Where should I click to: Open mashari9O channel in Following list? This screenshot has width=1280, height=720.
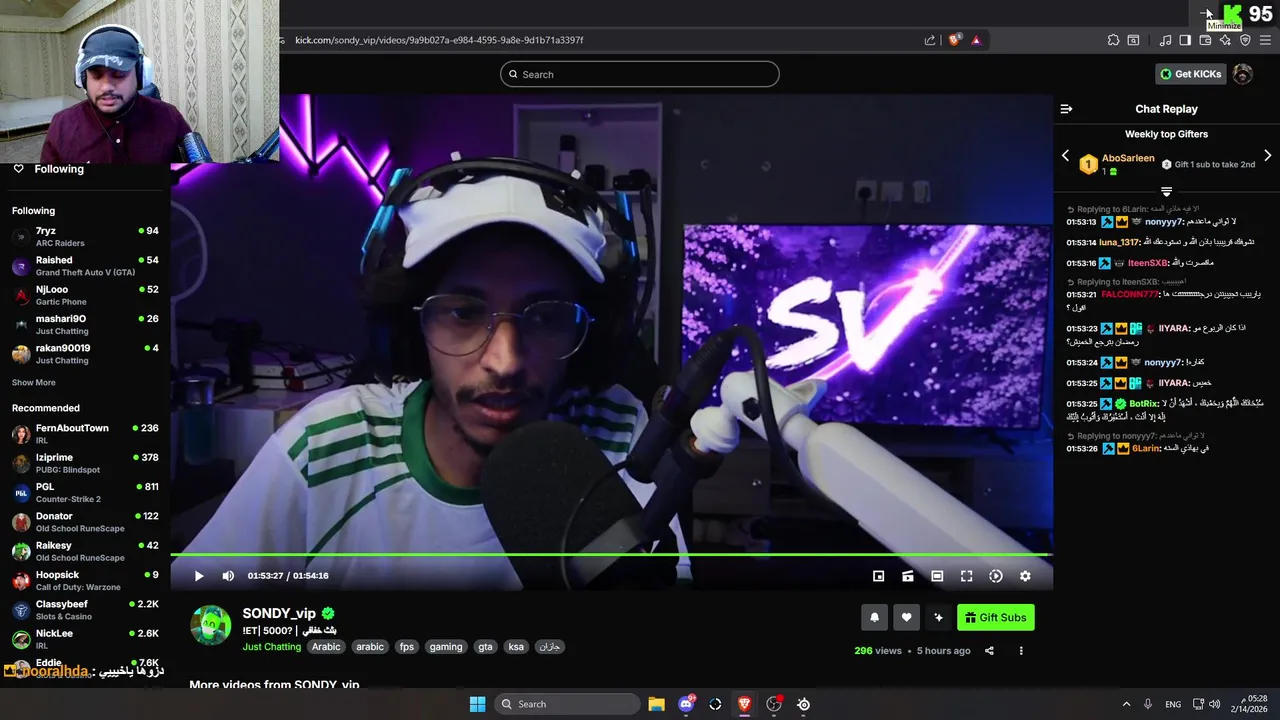pos(85,324)
